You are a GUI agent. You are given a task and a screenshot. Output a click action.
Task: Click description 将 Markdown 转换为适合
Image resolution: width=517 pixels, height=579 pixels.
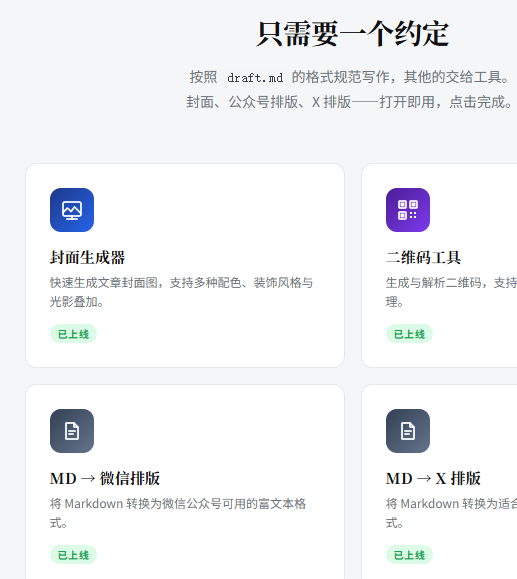coord(451,513)
